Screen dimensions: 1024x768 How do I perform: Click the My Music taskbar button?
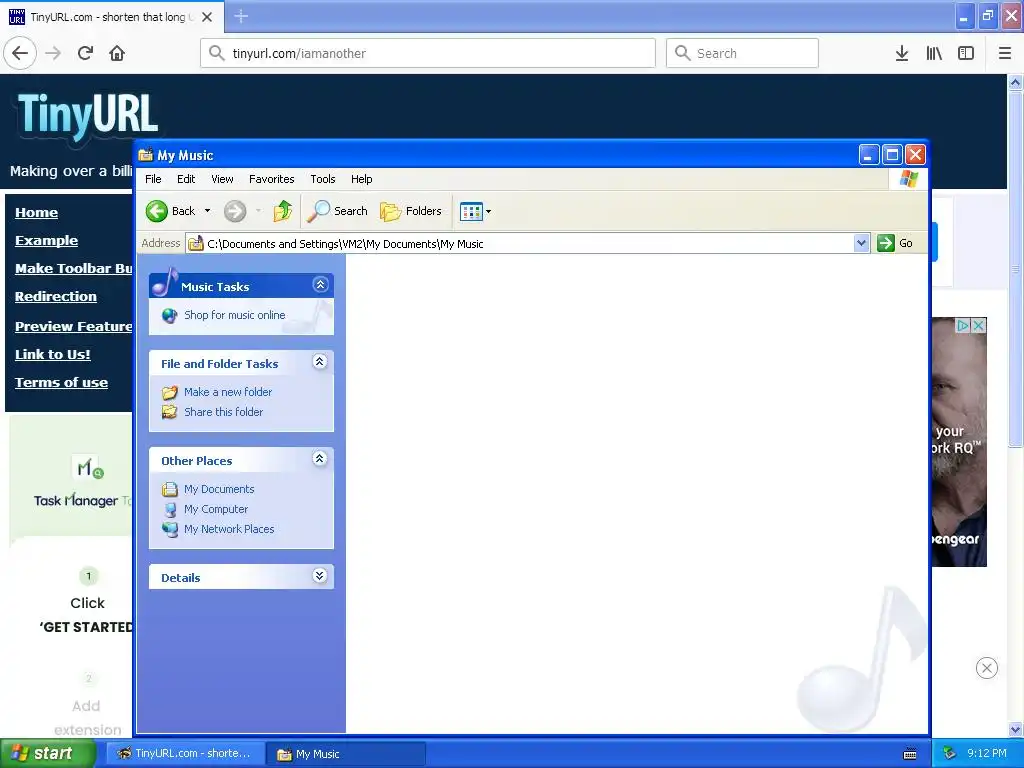(x=345, y=754)
